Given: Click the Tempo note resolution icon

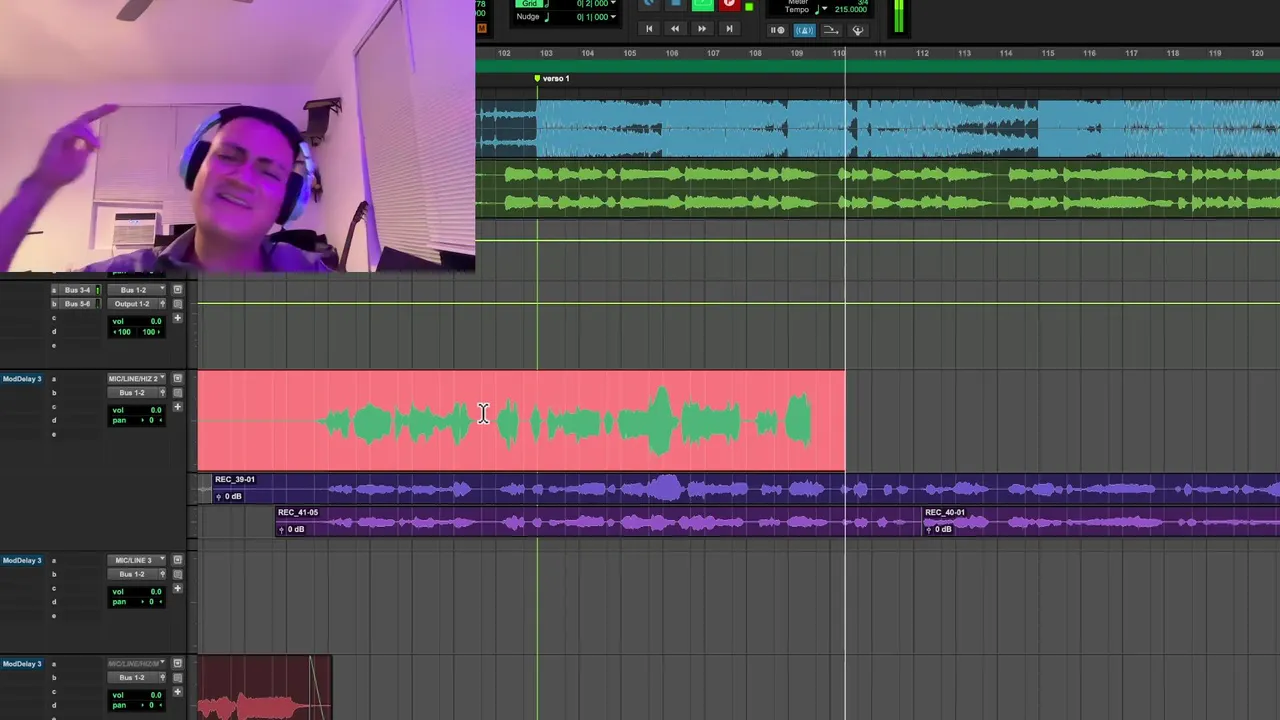Looking at the screenshot, I should tap(818, 9).
